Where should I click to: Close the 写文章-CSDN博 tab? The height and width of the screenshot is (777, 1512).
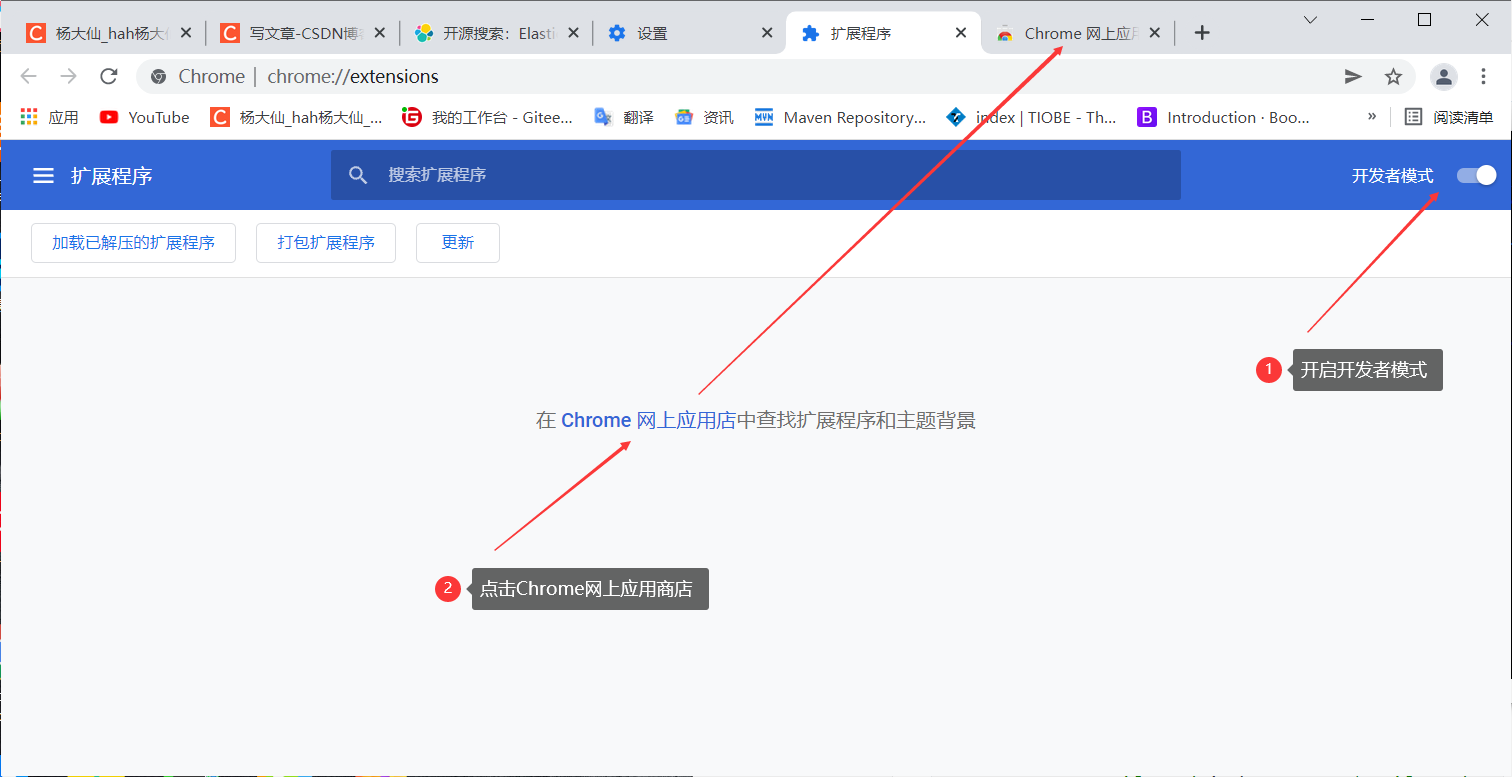(380, 33)
